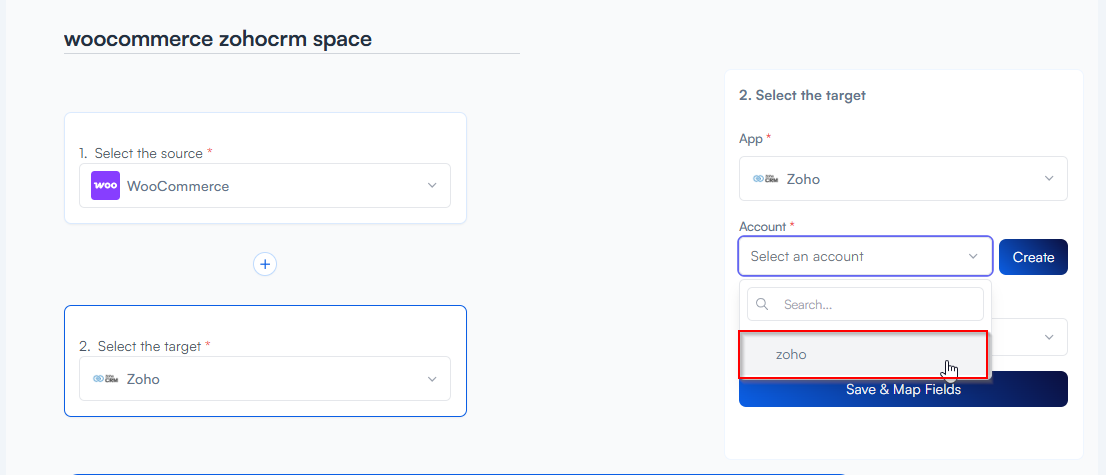Image resolution: width=1106 pixels, height=475 pixels.
Task: Select the "1. Select the source" step card
Action: [265, 132]
